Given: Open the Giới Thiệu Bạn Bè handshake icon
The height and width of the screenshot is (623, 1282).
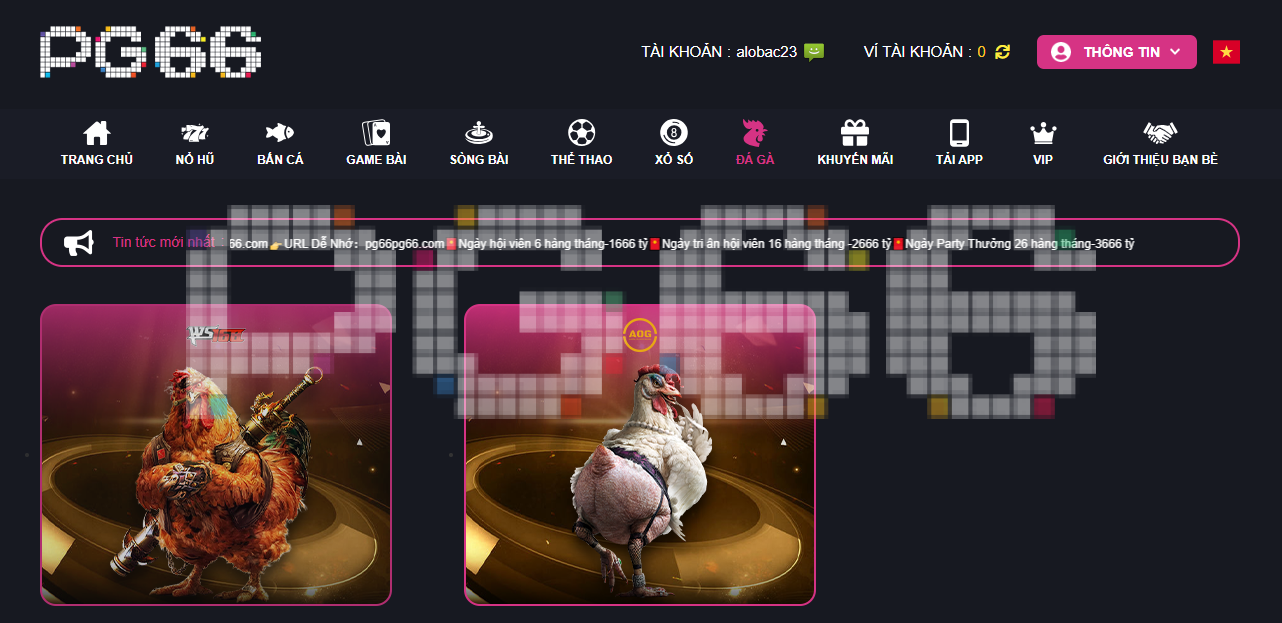Looking at the screenshot, I should click(x=1160, y=133).
